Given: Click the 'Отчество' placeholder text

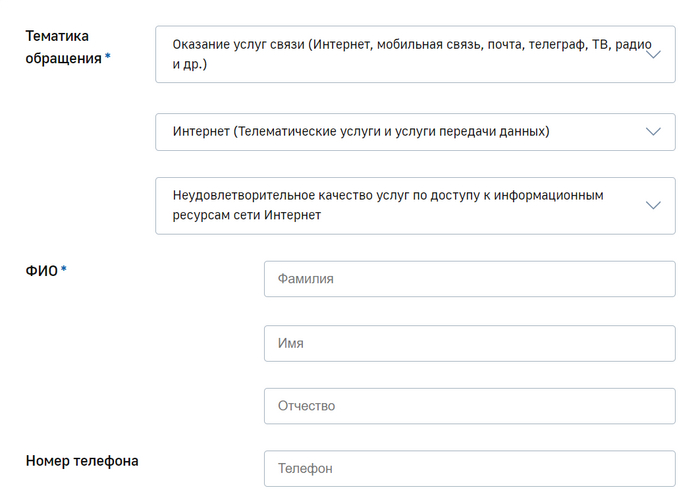Looking at the screenshot, I should [x=307, y=406].
